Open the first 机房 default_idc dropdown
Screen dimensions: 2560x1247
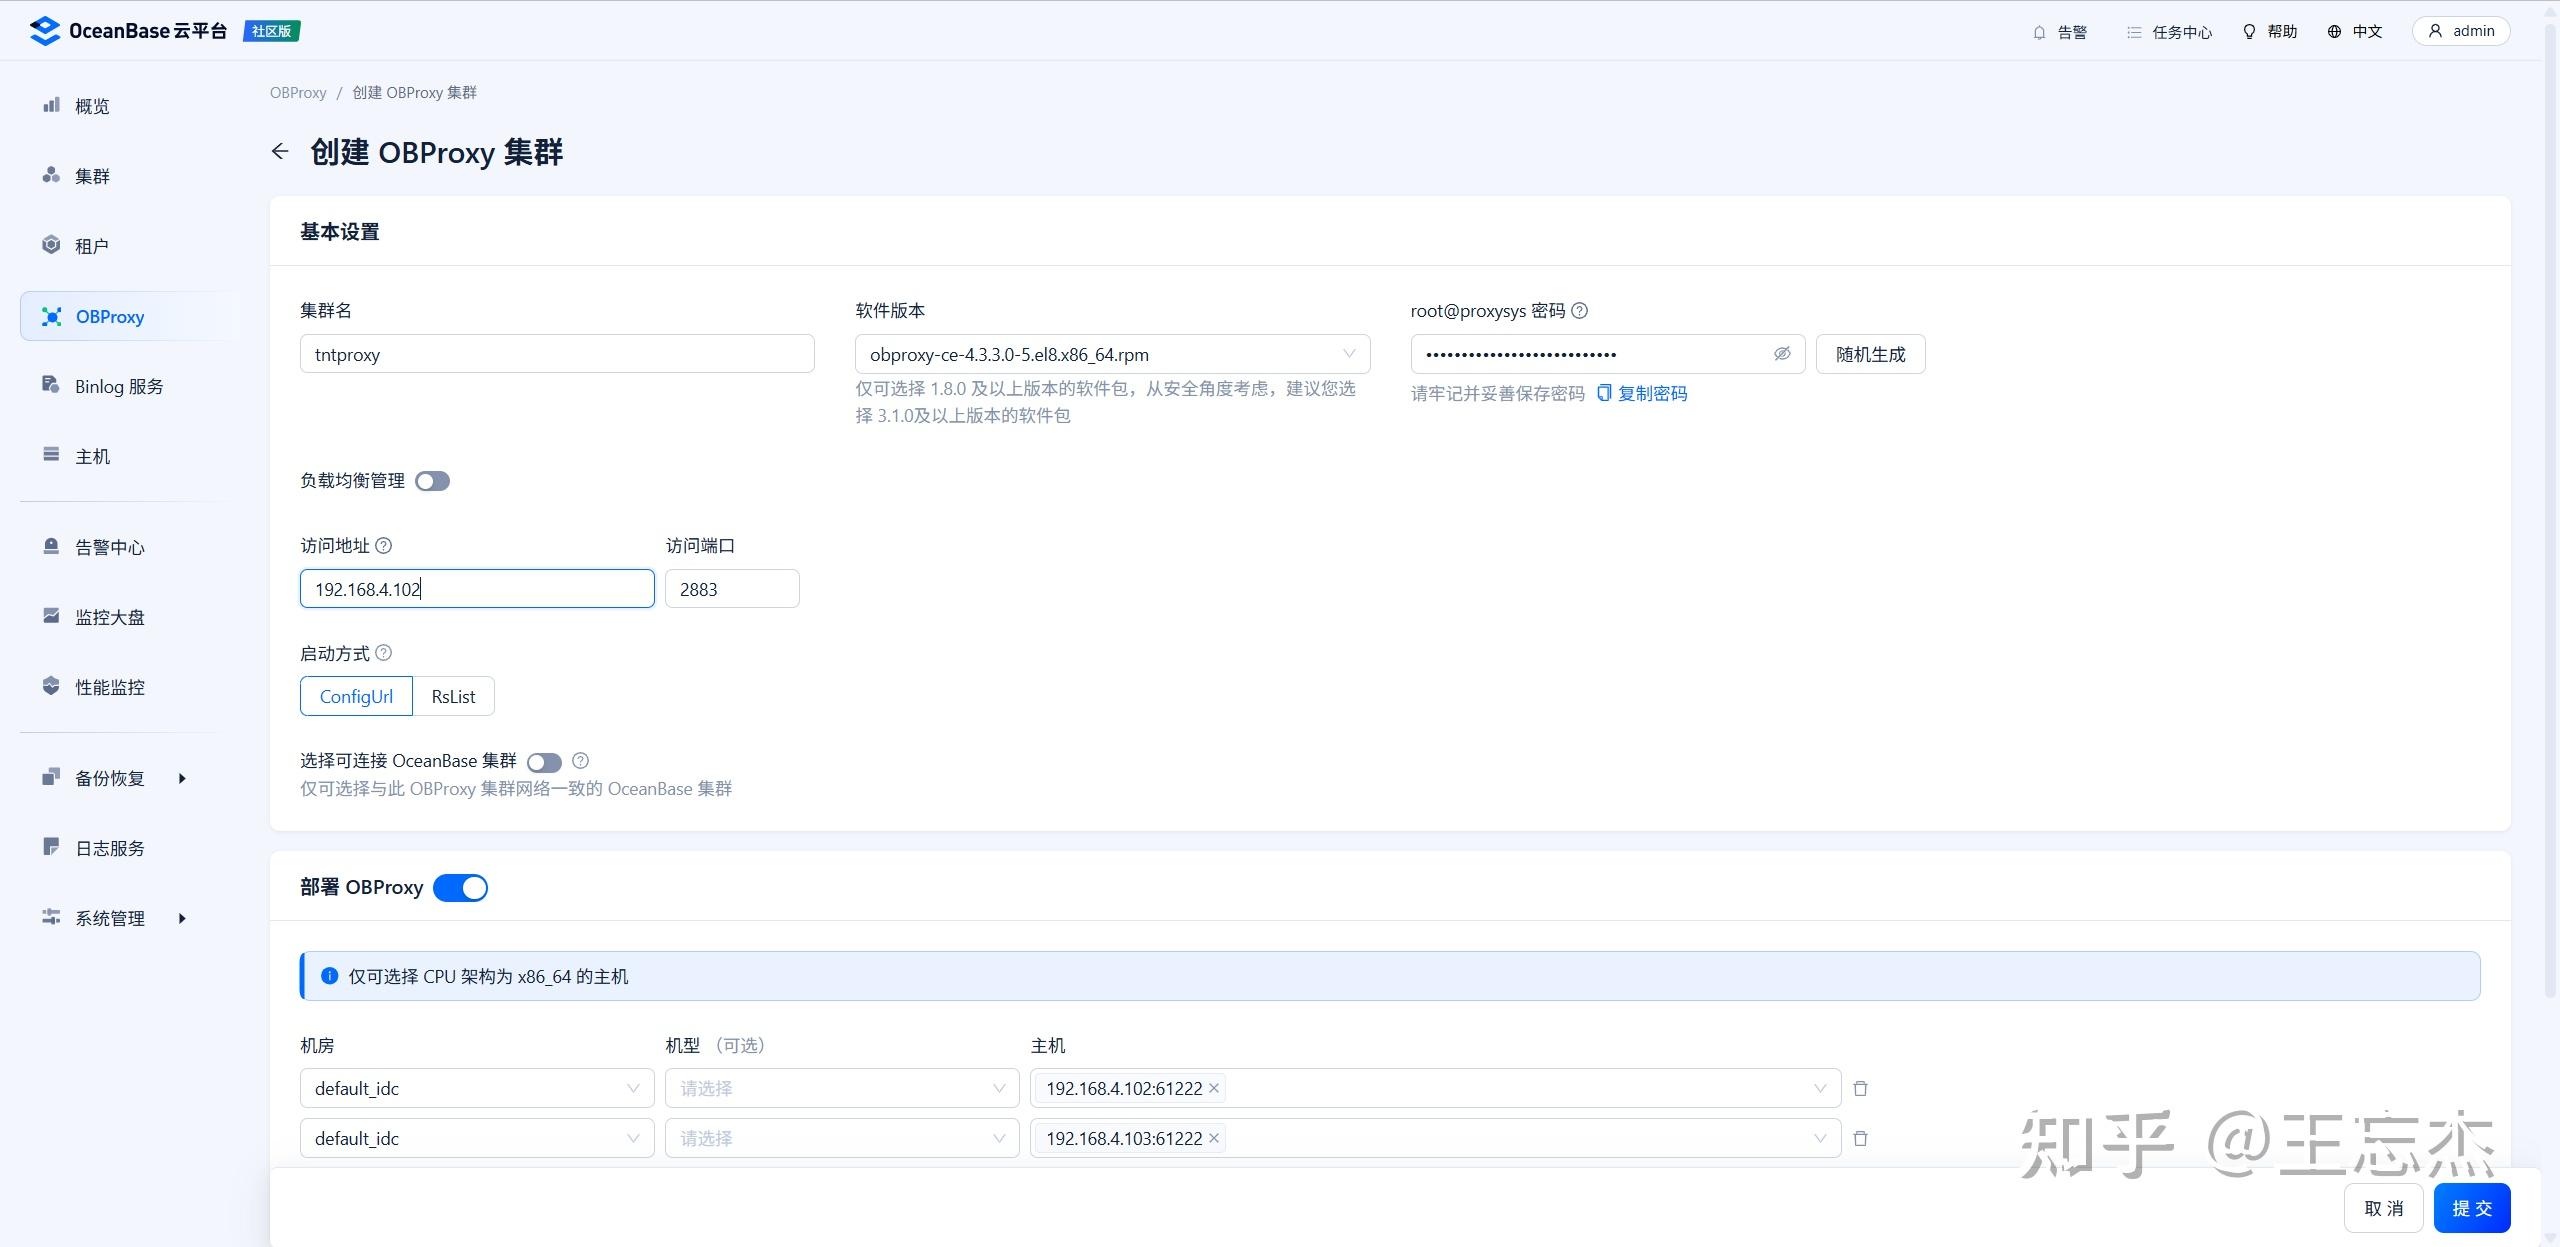click(x=476, y=1088)
